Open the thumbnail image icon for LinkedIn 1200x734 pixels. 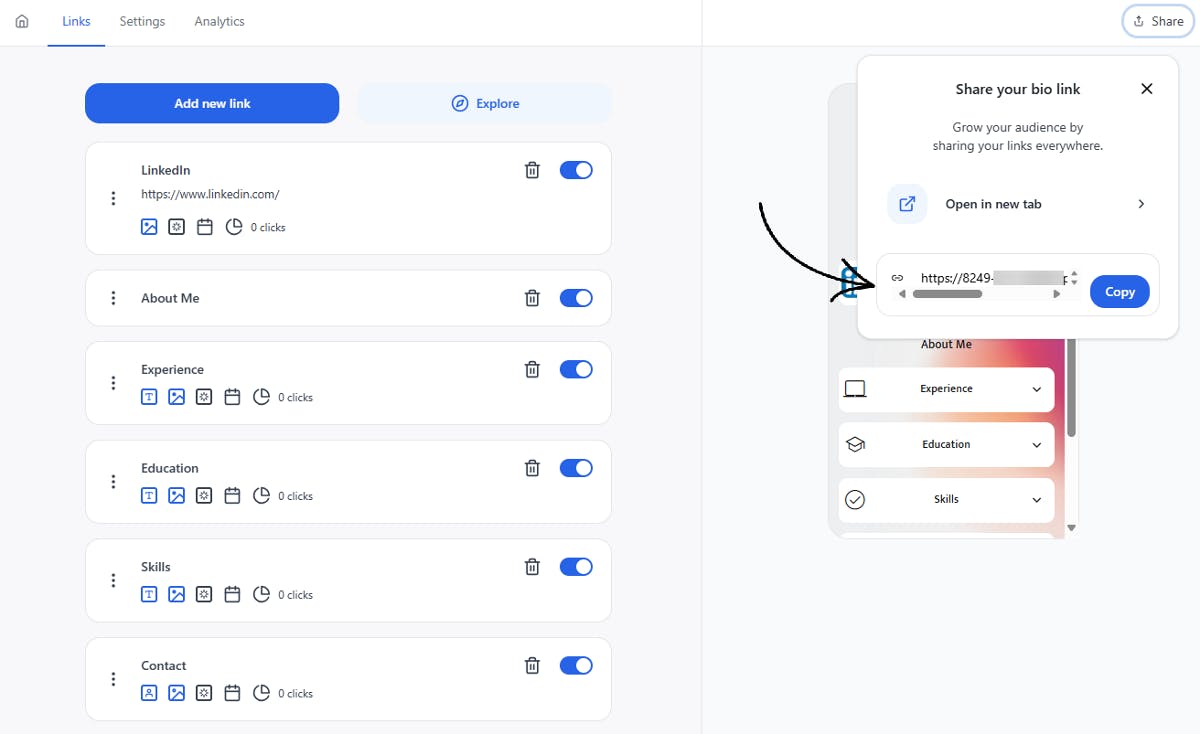149,227
